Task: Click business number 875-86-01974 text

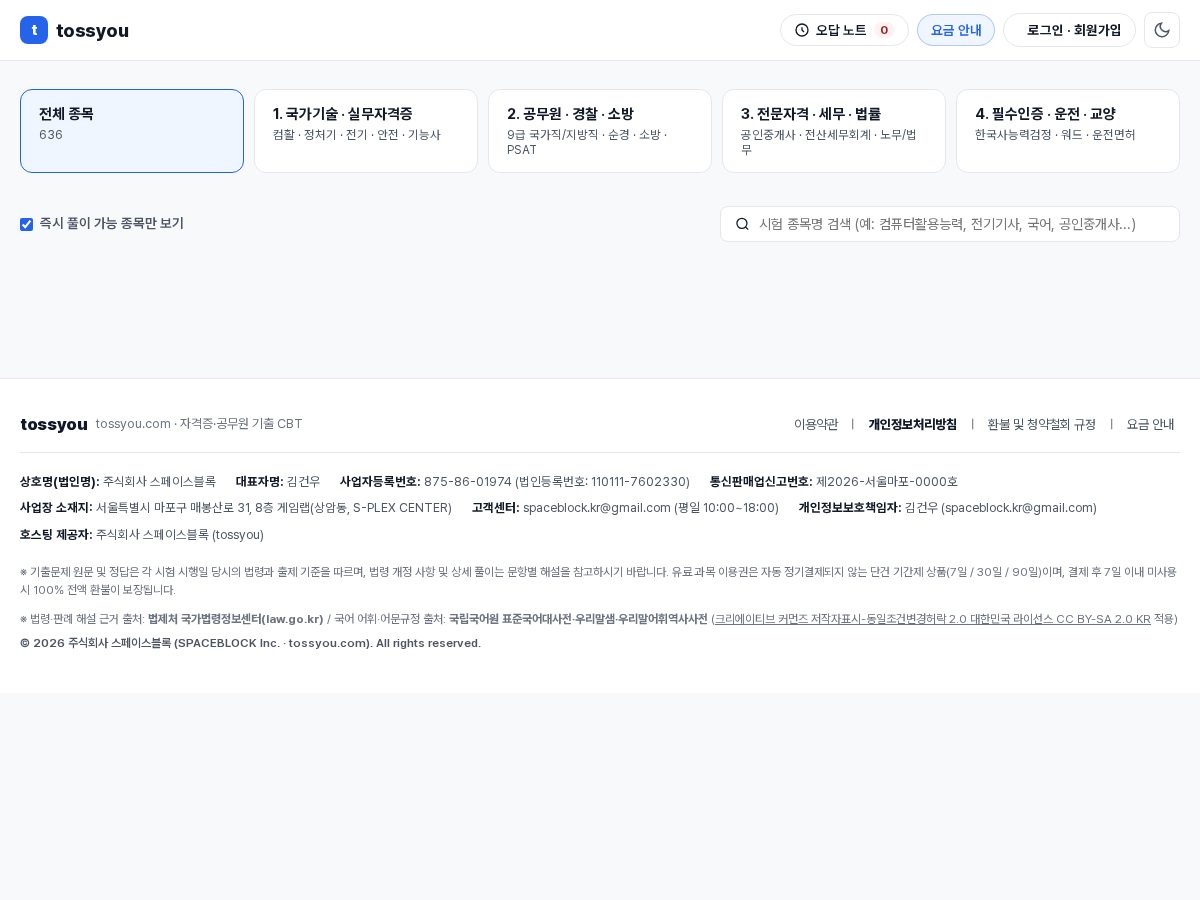Action: pos(468,482)
